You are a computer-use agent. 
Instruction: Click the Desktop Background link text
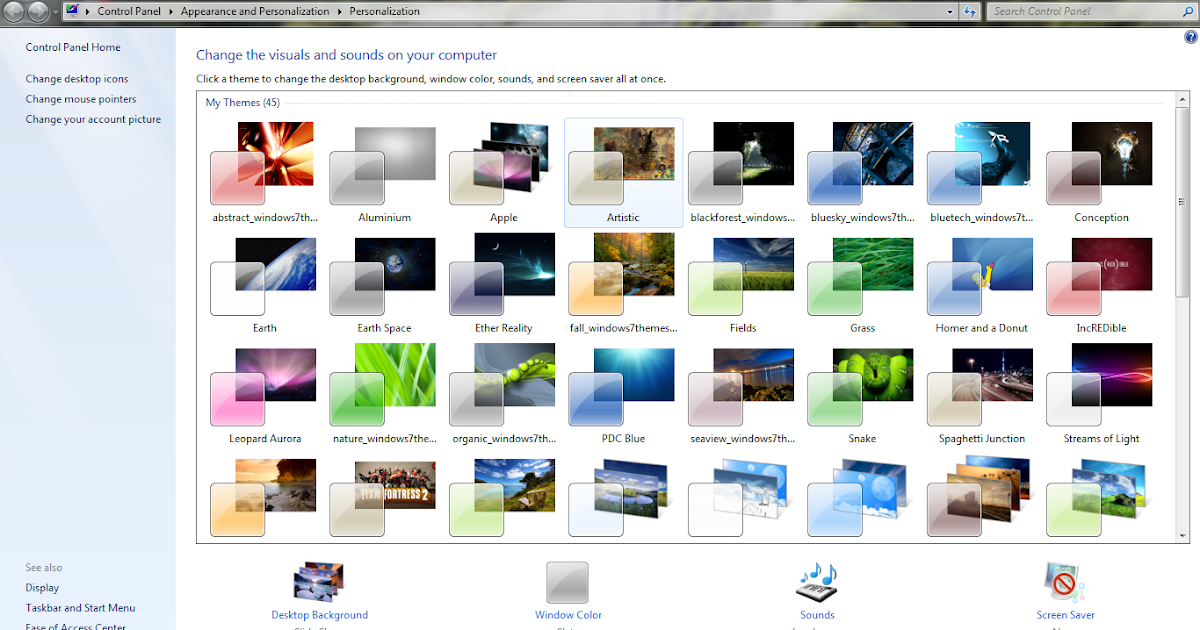tap(319, 615)
